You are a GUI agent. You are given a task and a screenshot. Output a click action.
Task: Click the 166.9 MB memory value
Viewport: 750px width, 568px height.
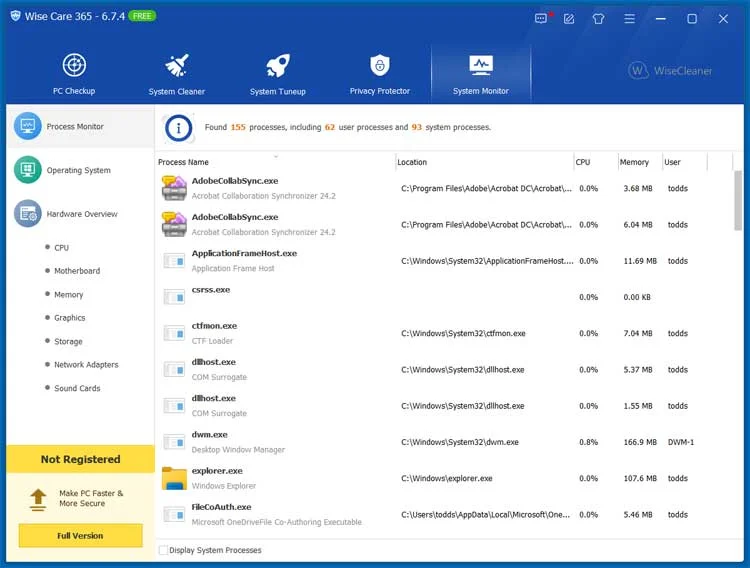point(640,442)
